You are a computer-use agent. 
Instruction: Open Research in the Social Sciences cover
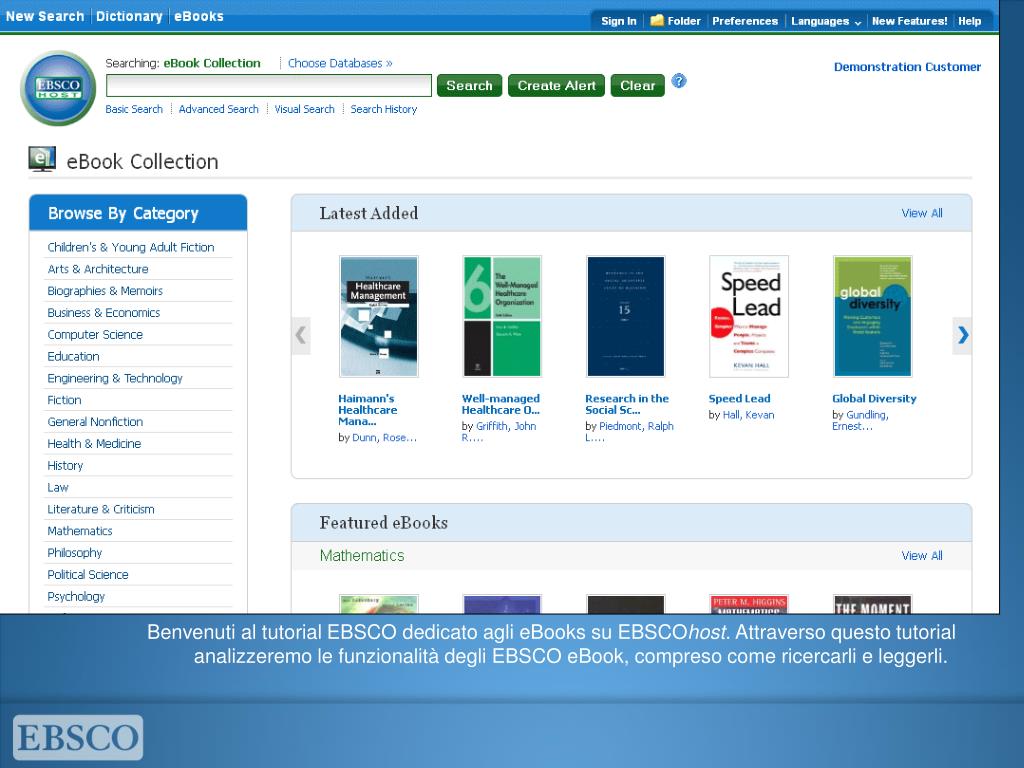point(626,316)
